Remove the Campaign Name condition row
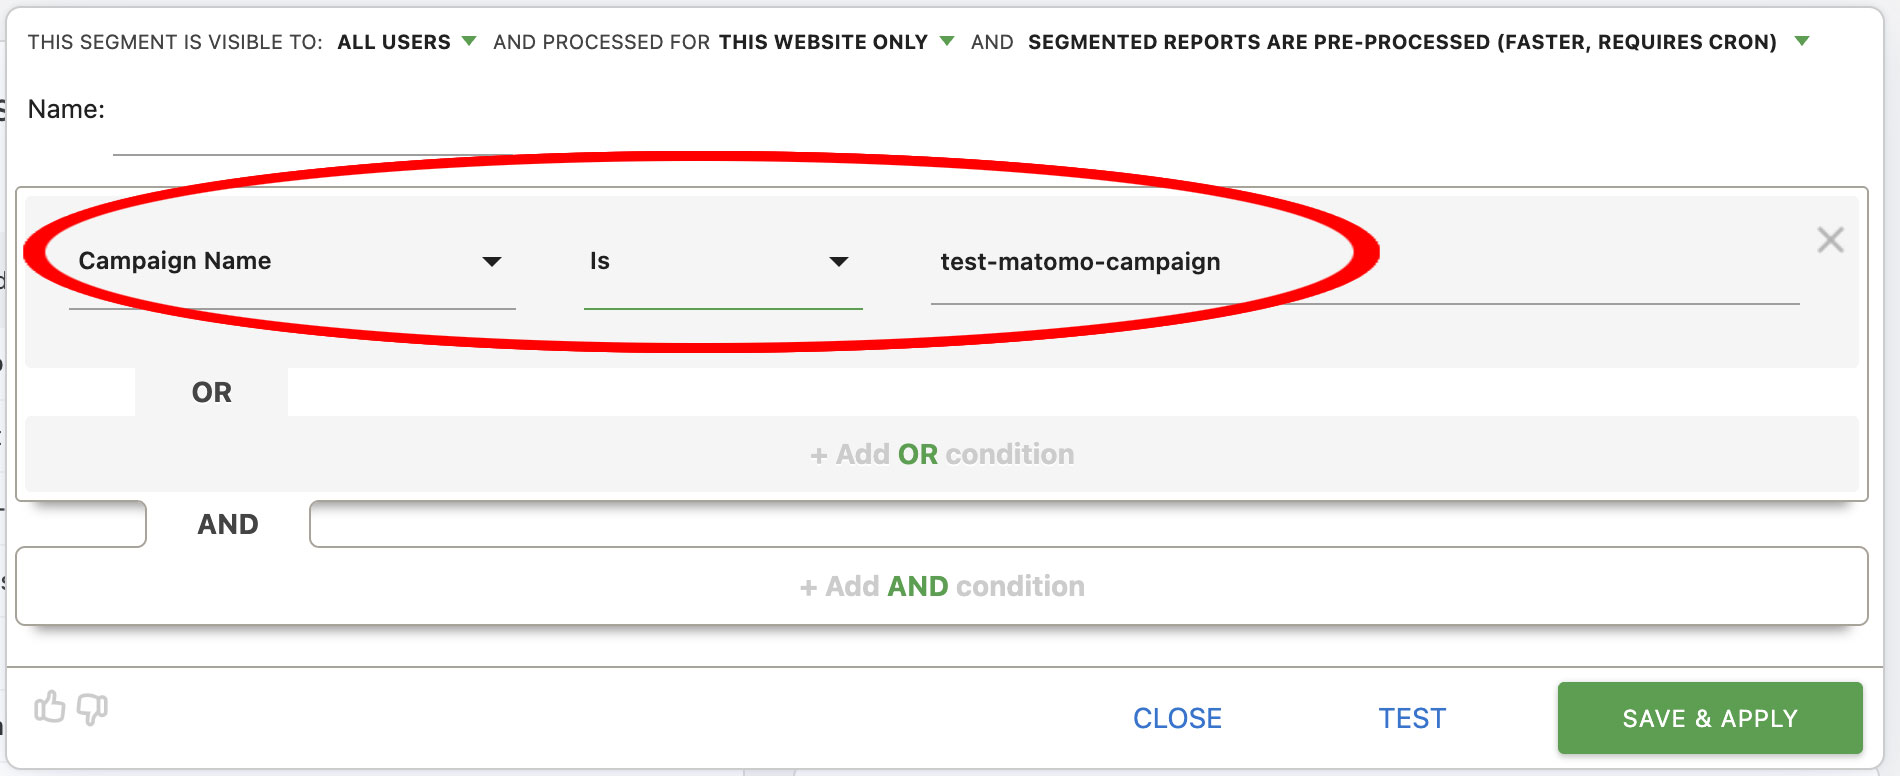The width and height of the screenshot is (1900, 776). pyautogui.click(x=1830, y=240)
